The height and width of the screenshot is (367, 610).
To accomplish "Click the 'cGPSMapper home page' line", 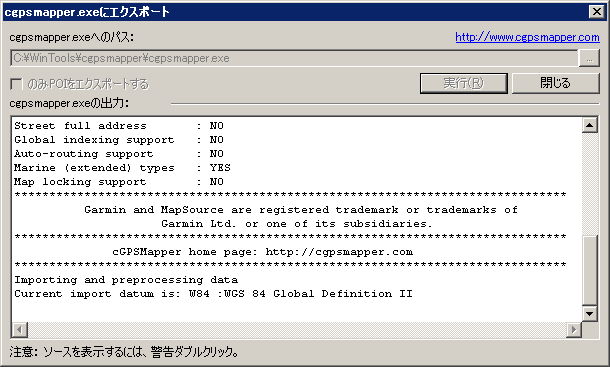I will [263, 252].
